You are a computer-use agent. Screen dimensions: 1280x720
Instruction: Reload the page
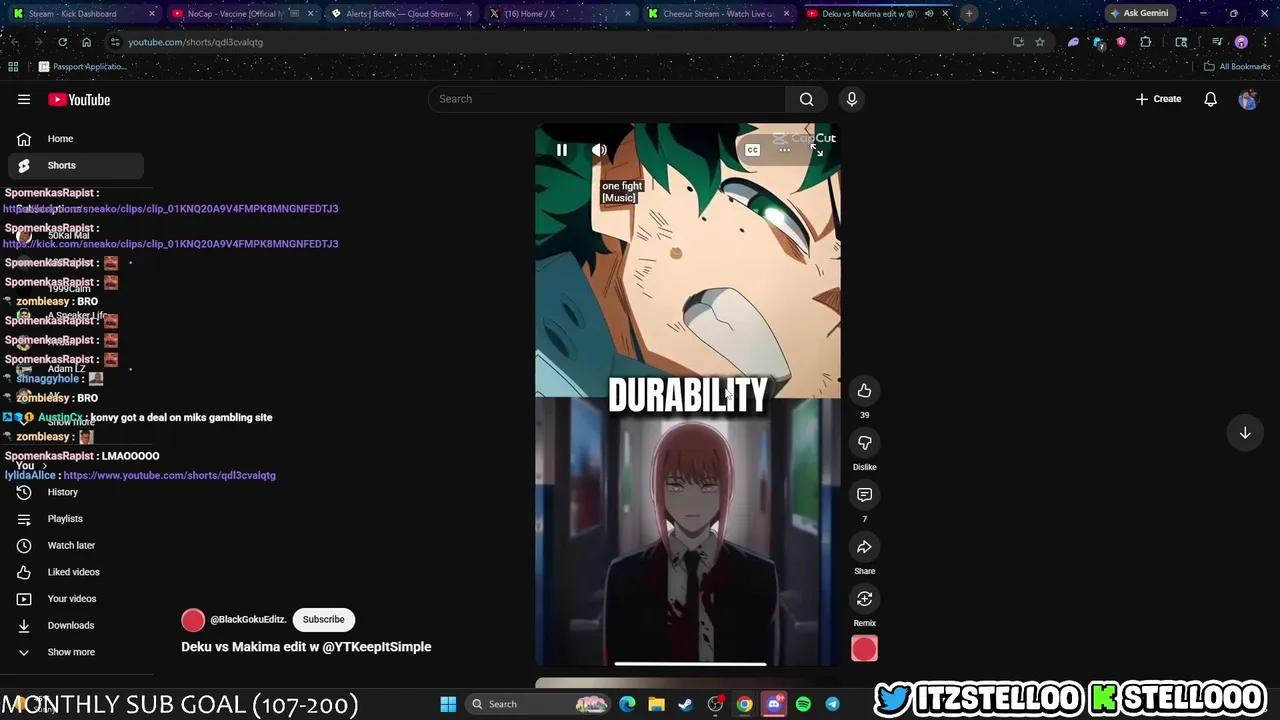[62, 42]
